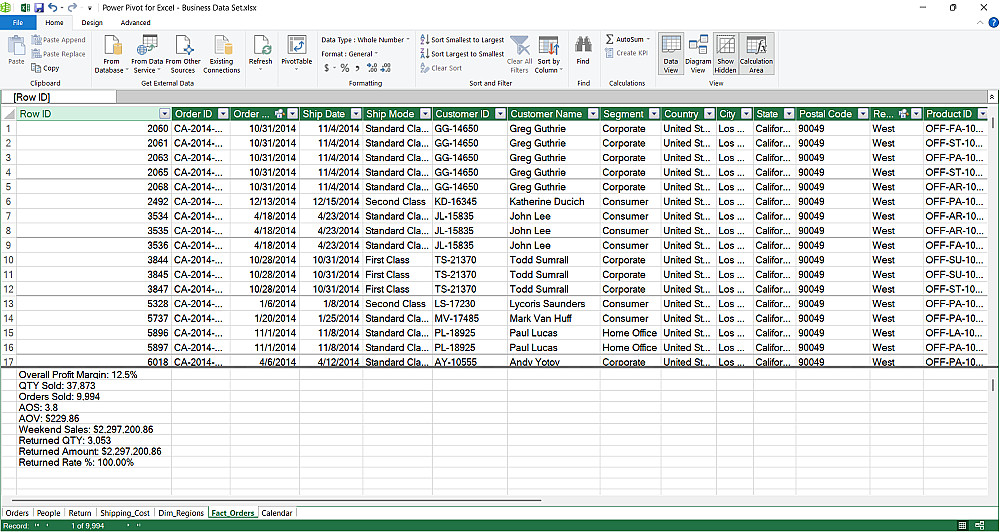This screenshot has height=532, width=1000.
Task: Select the Order ID column header
Action: [x=194, y=114]
